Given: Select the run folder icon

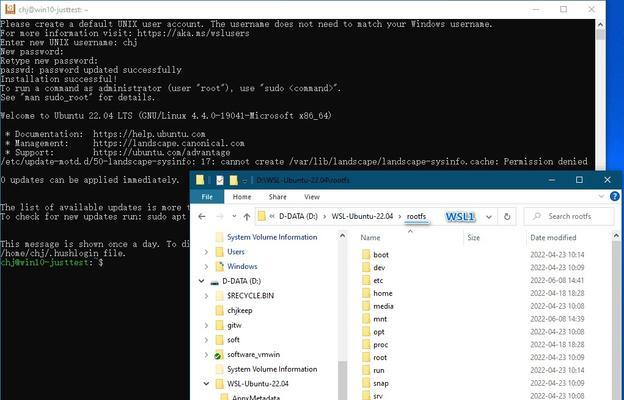Looking at the screenshot, I should [x=366, y=370].
